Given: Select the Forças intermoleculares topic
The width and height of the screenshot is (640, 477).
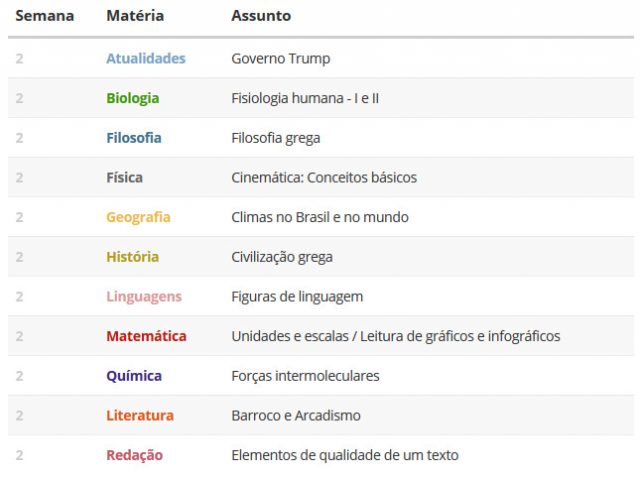Looking at the screenshot, I should click(305, 376).
